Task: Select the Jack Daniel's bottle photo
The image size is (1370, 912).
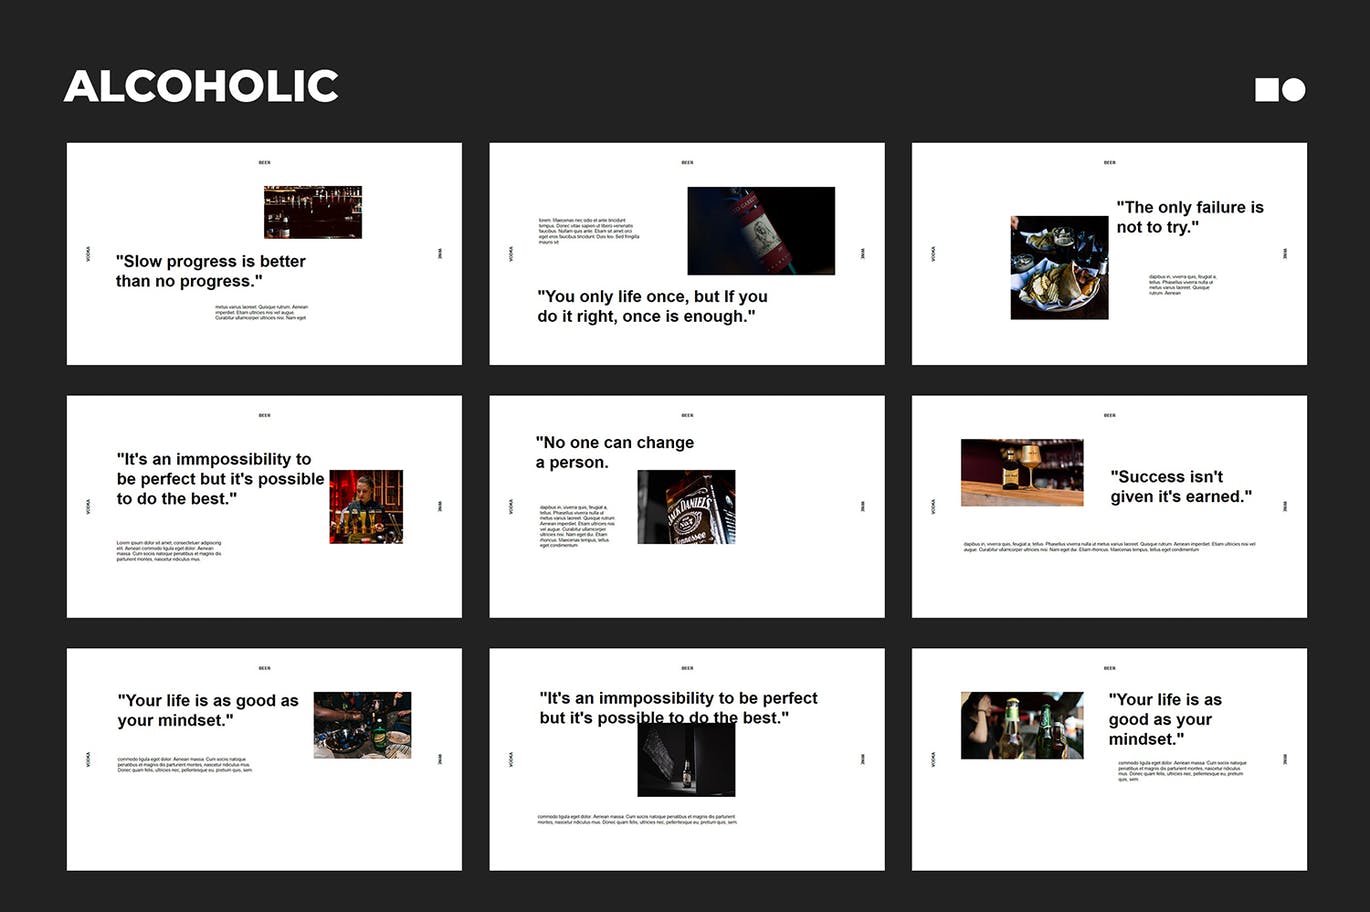Action: pyautogui.click(x=686, y=507)
